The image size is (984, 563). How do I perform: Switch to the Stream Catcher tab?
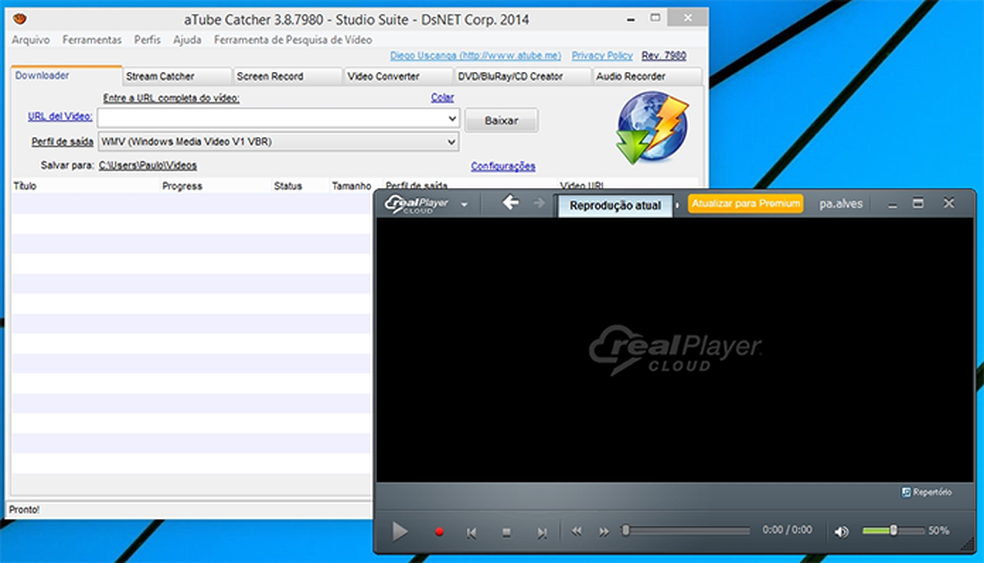177,76
